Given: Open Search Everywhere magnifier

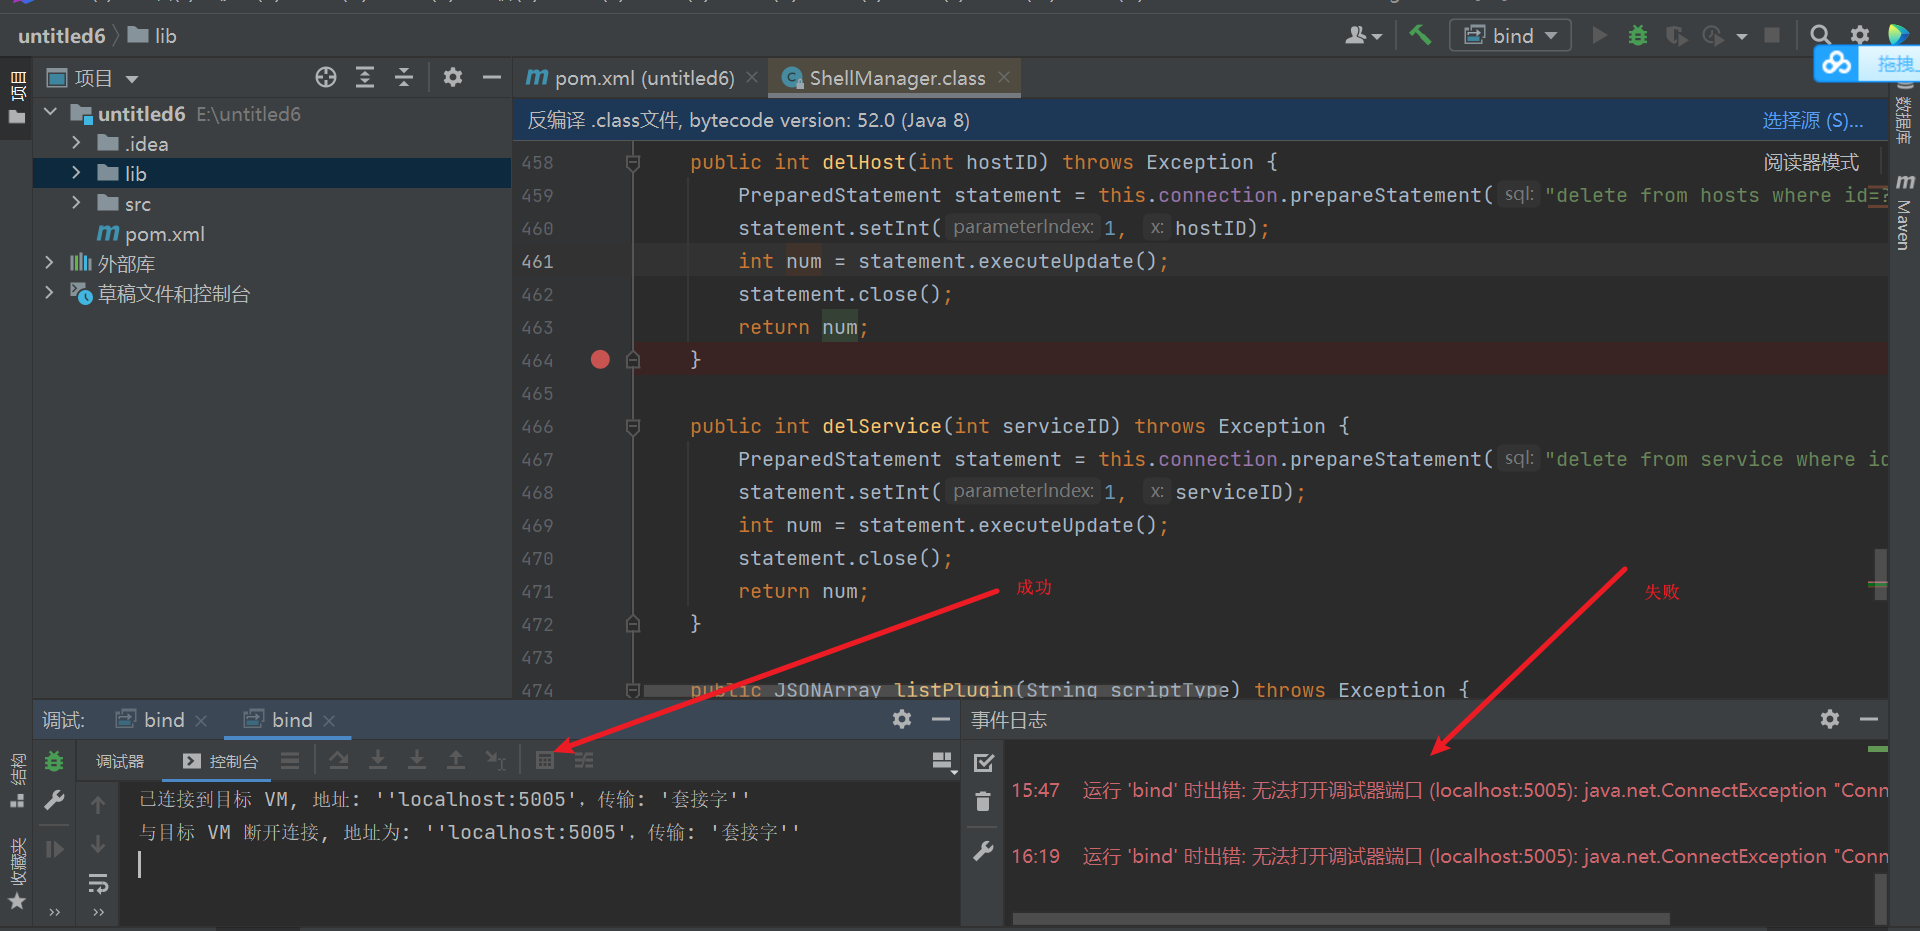Looking at the screenshot, I should tap(1820, 36).
